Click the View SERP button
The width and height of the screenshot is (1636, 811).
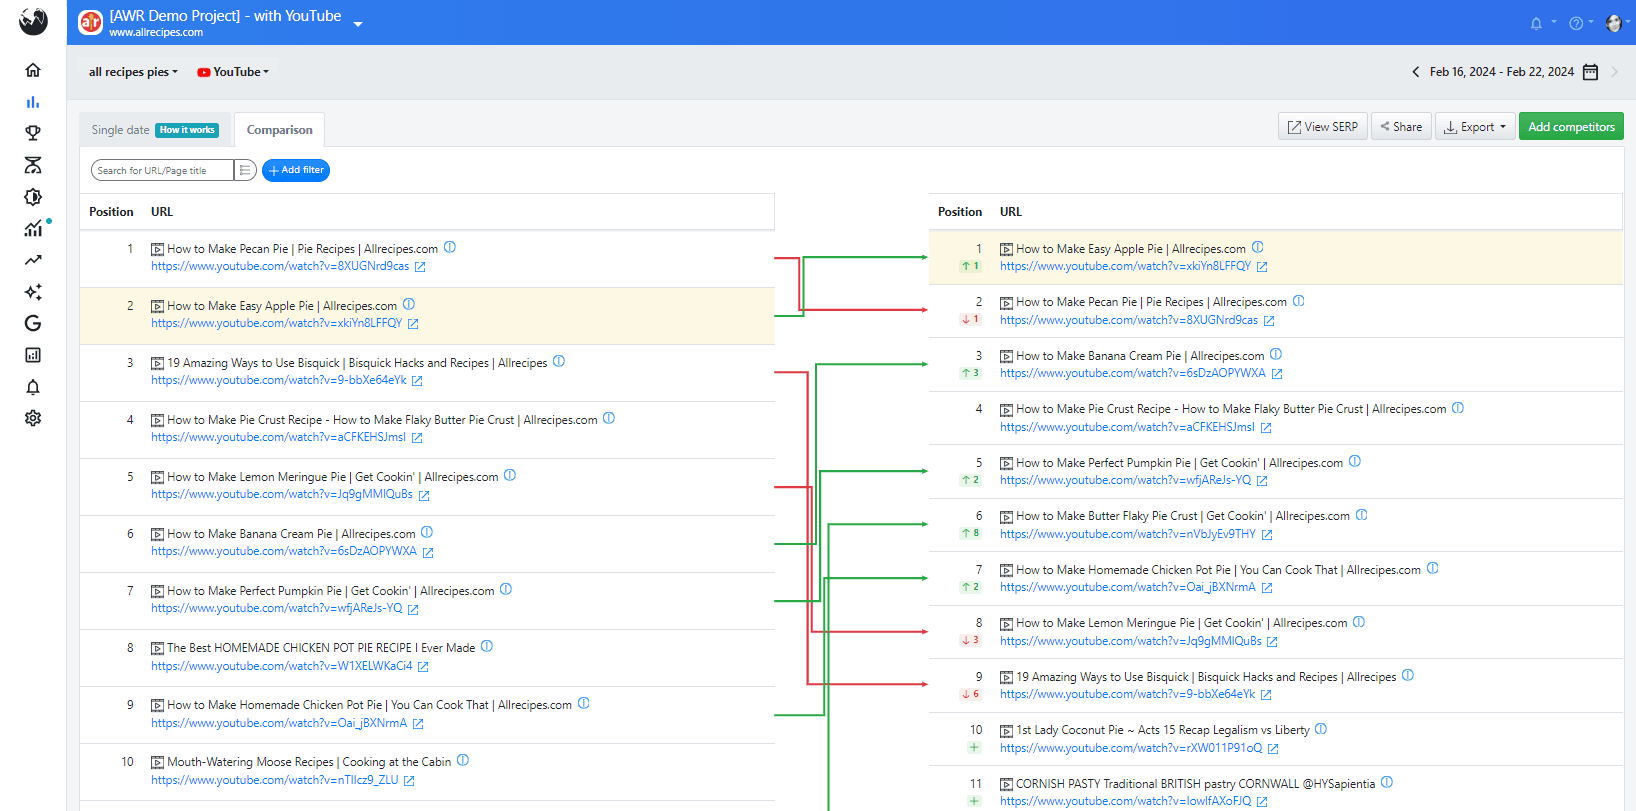coord(1322,127)
